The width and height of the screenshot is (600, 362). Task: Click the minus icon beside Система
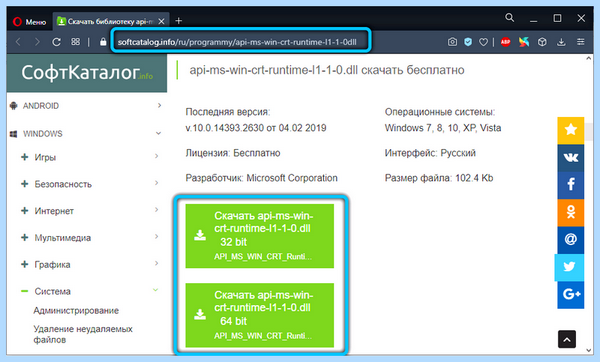pyautogui.click(x=24, y=291)
